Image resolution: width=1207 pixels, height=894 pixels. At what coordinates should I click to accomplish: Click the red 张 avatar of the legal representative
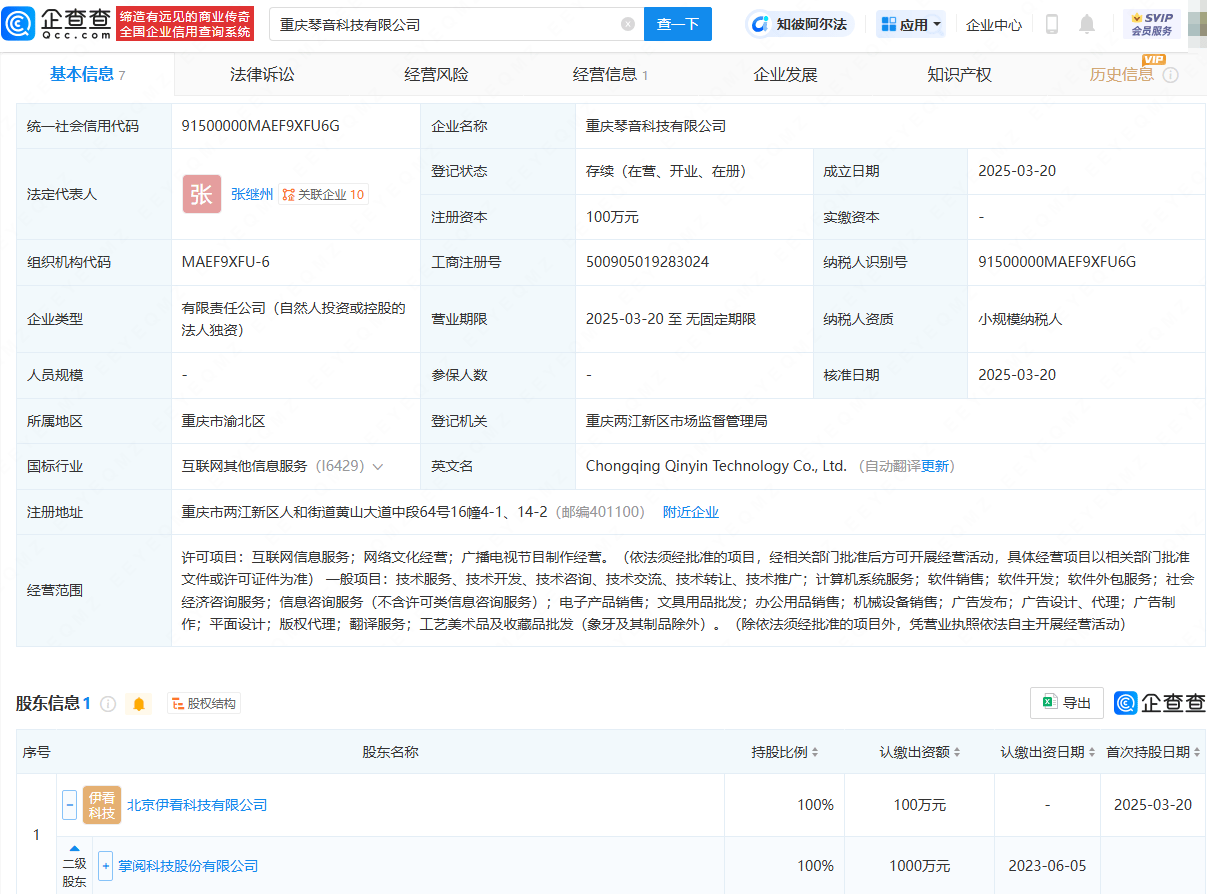(x=202, y=194)
